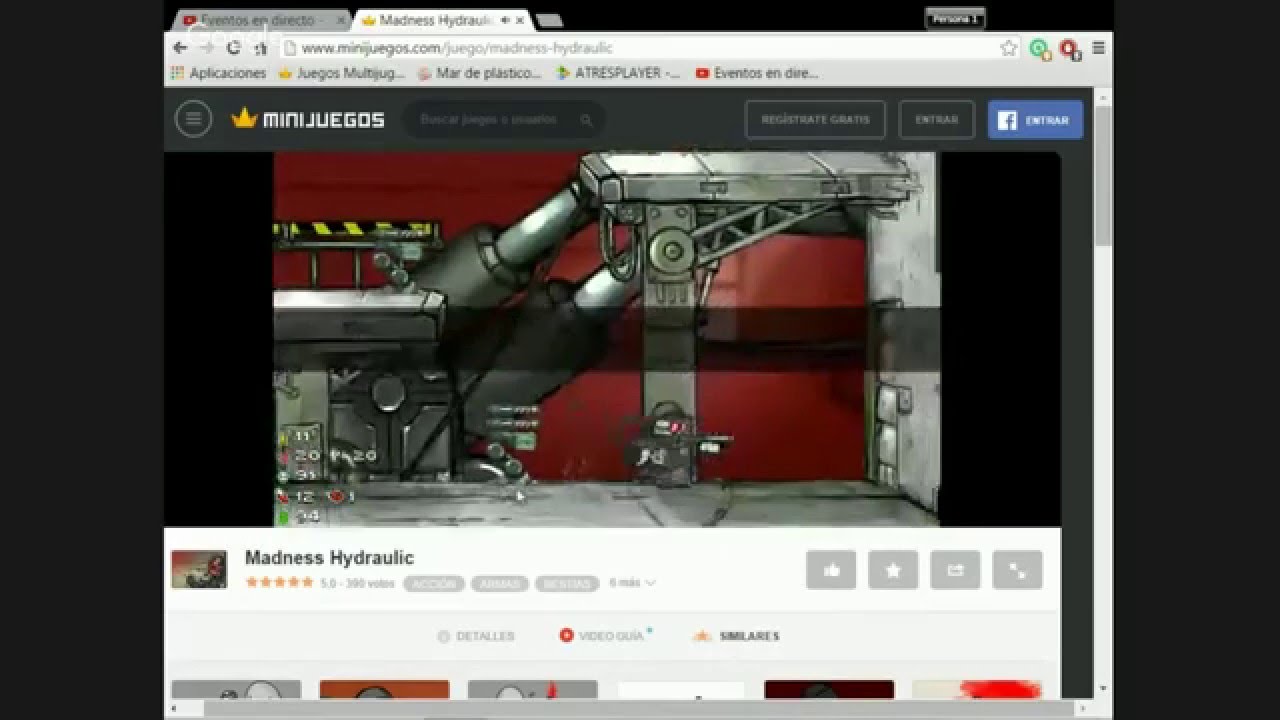Open the red splatter game thumbnail
The image size is (1280, 720).
point(977,689)
